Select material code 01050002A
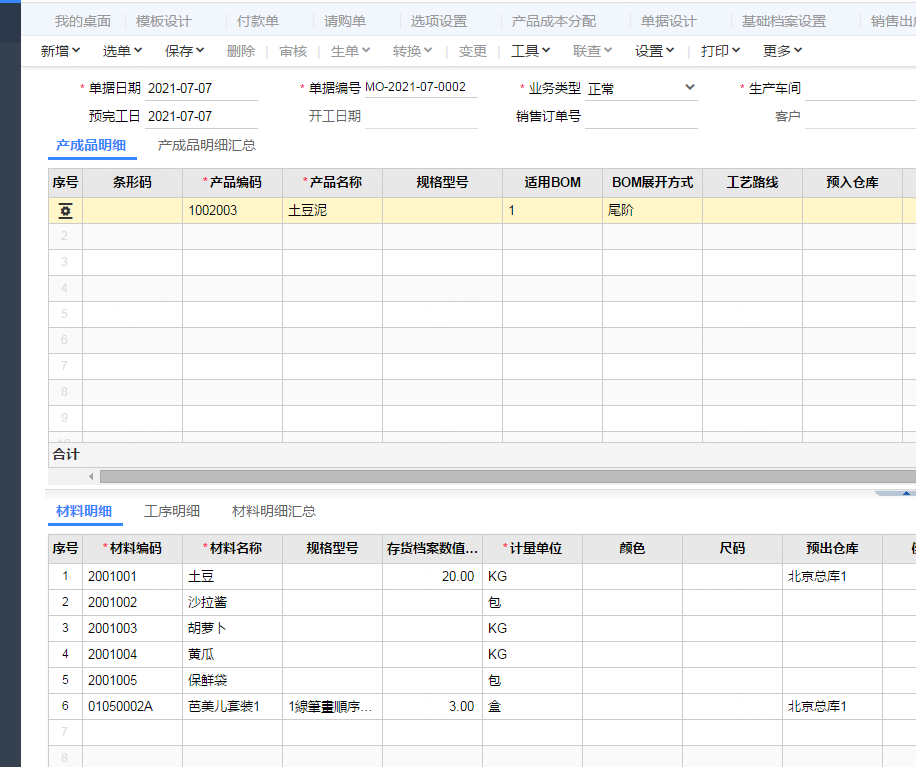This screenshot has height=767, width=916. 133,706
